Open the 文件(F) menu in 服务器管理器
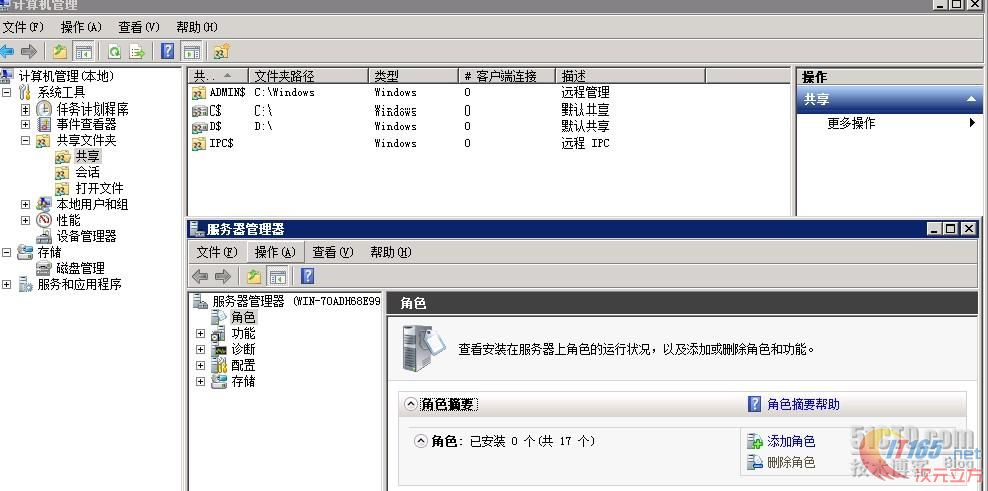988x491 pixels. point(217,252)
